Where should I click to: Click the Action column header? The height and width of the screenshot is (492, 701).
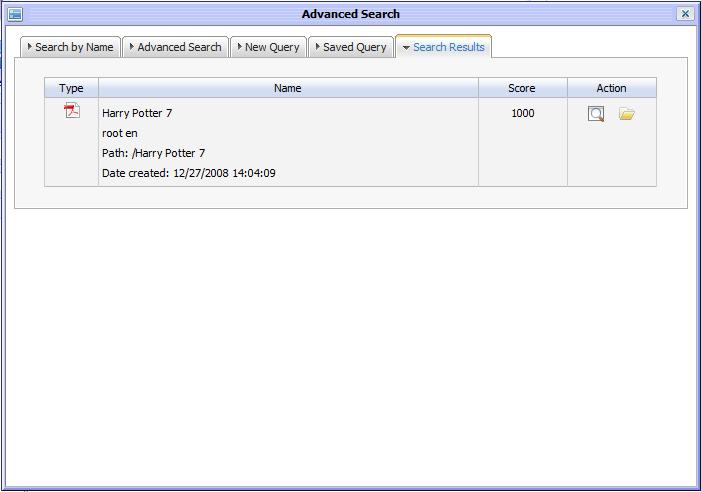612,88
